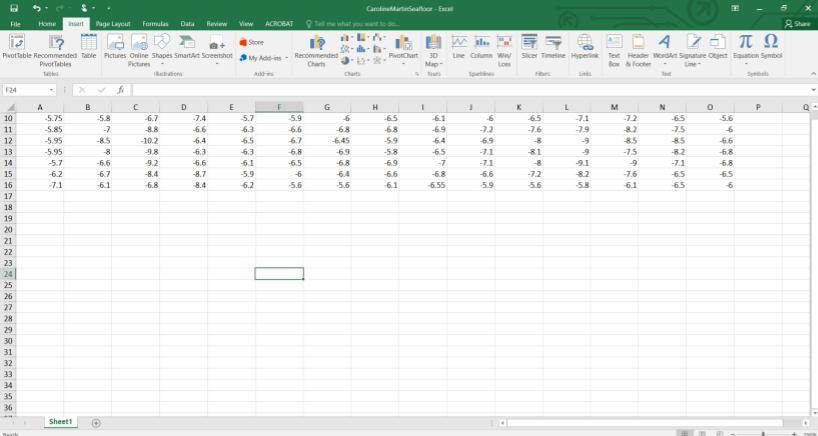Insert a Line sparkline
The width and height of the screenshot is (818, 436).
[x=459, y=46]
